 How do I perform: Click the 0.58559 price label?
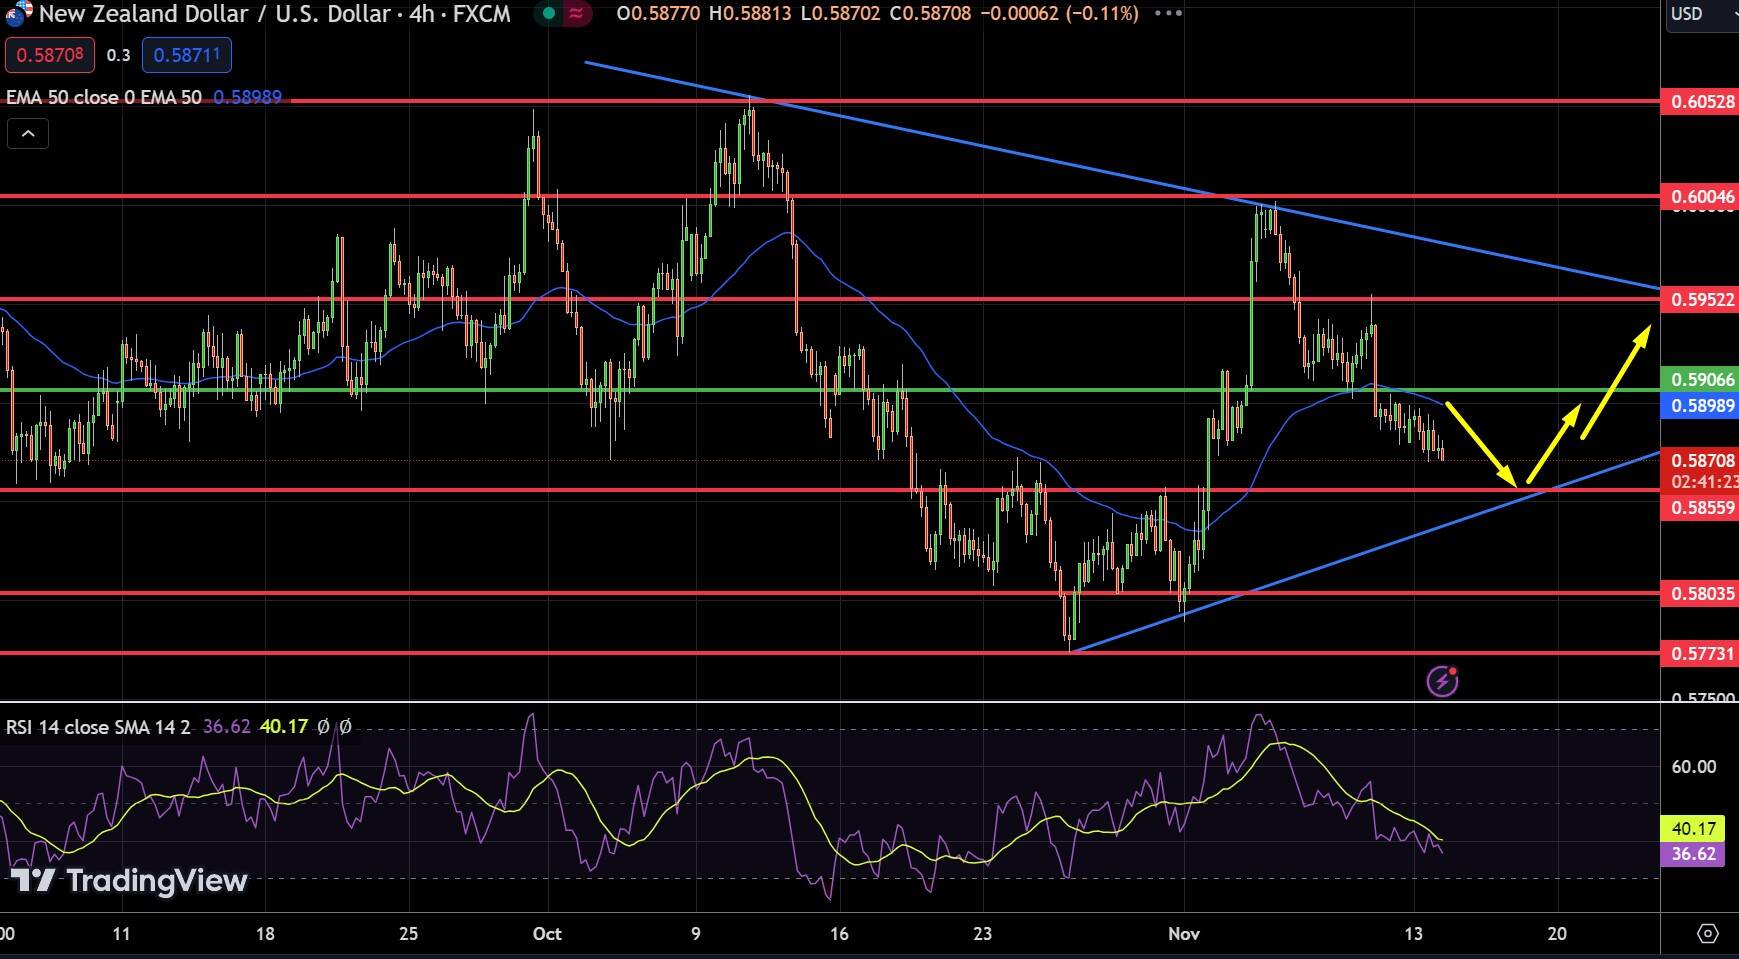click(x=1699, y=508)
